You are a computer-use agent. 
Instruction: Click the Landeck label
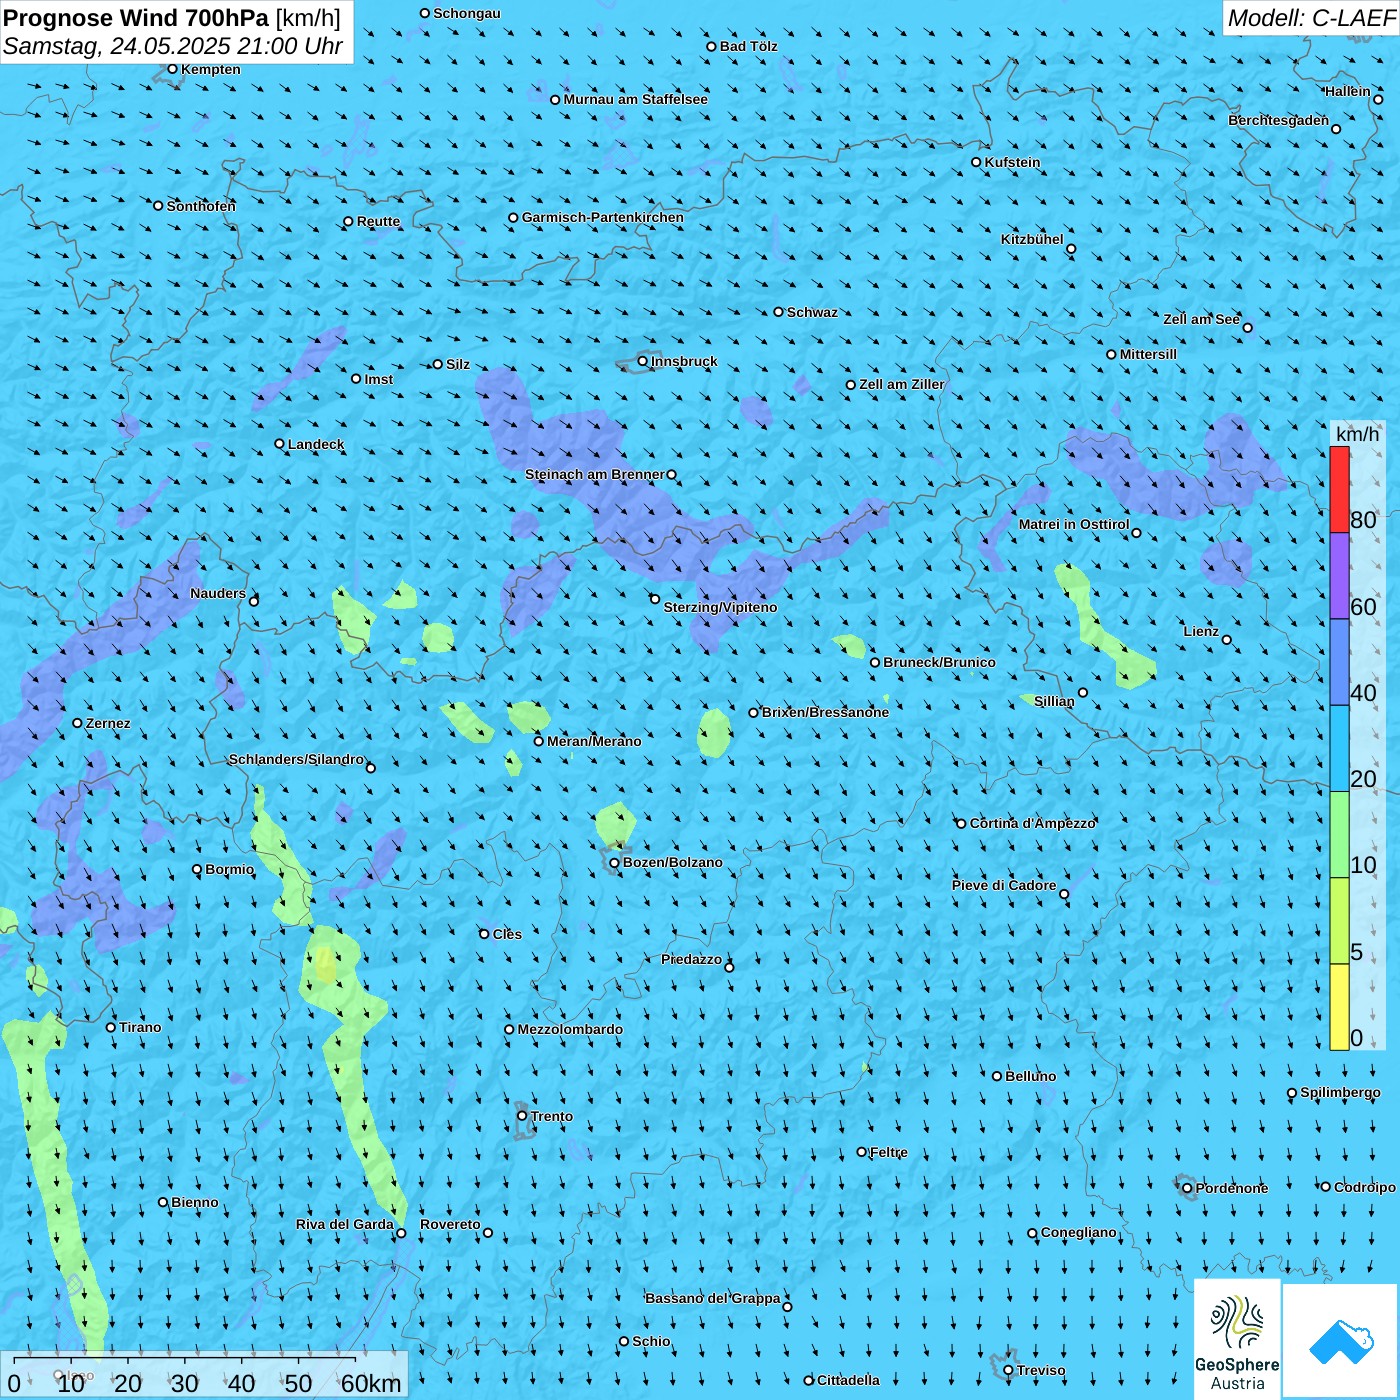[x=316, y=444]
